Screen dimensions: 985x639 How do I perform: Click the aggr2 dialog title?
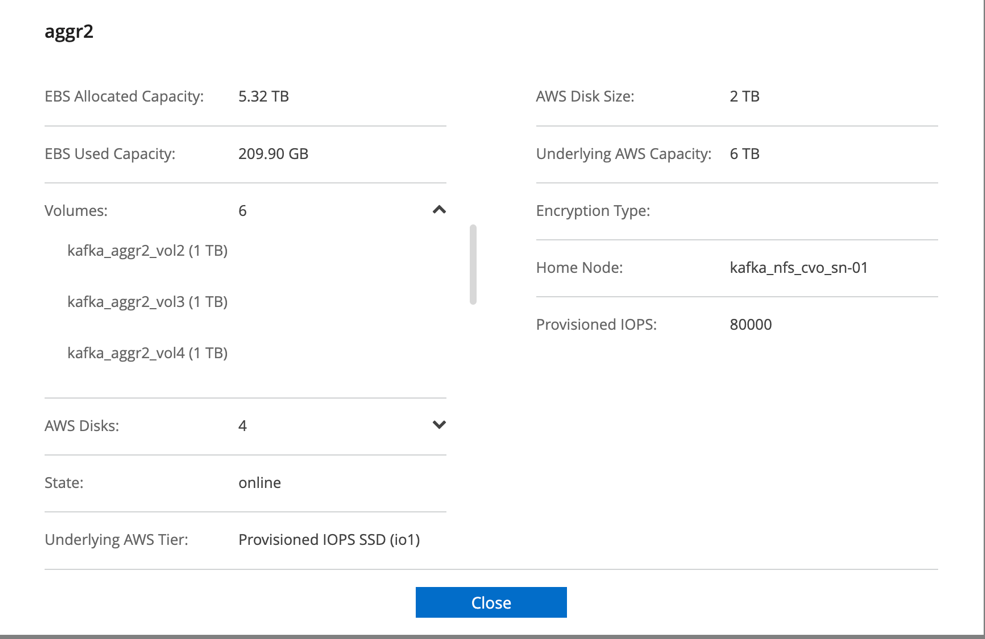click(x=69, y=31)
